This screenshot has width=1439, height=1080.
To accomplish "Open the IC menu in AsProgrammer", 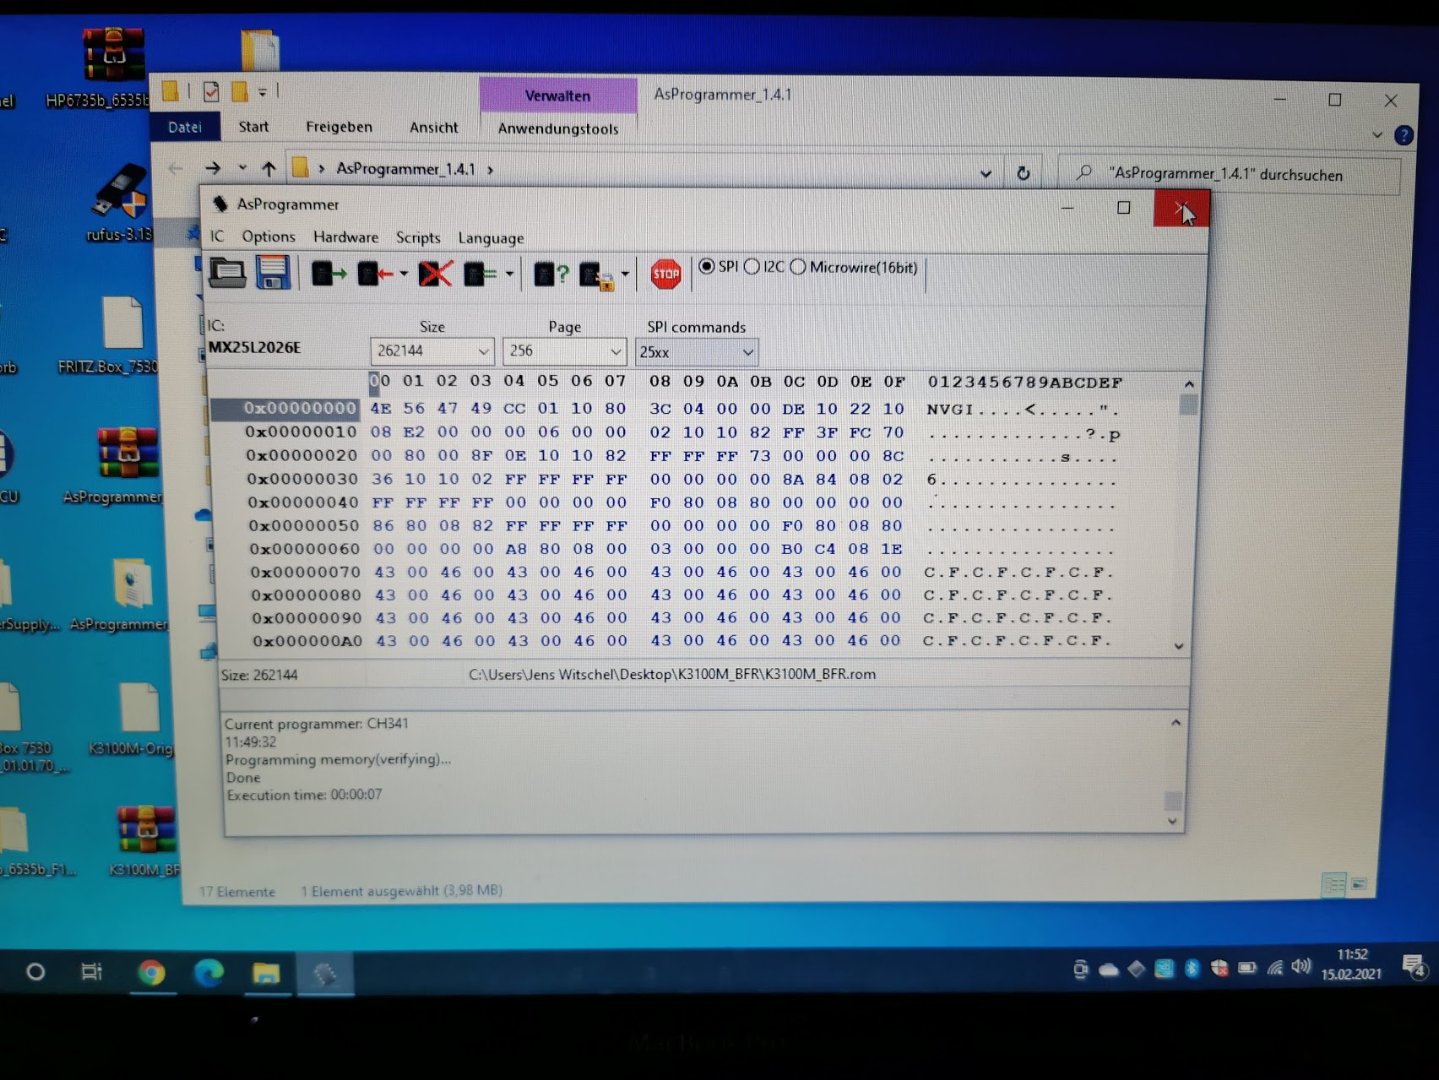I will (x=217, y=236).
